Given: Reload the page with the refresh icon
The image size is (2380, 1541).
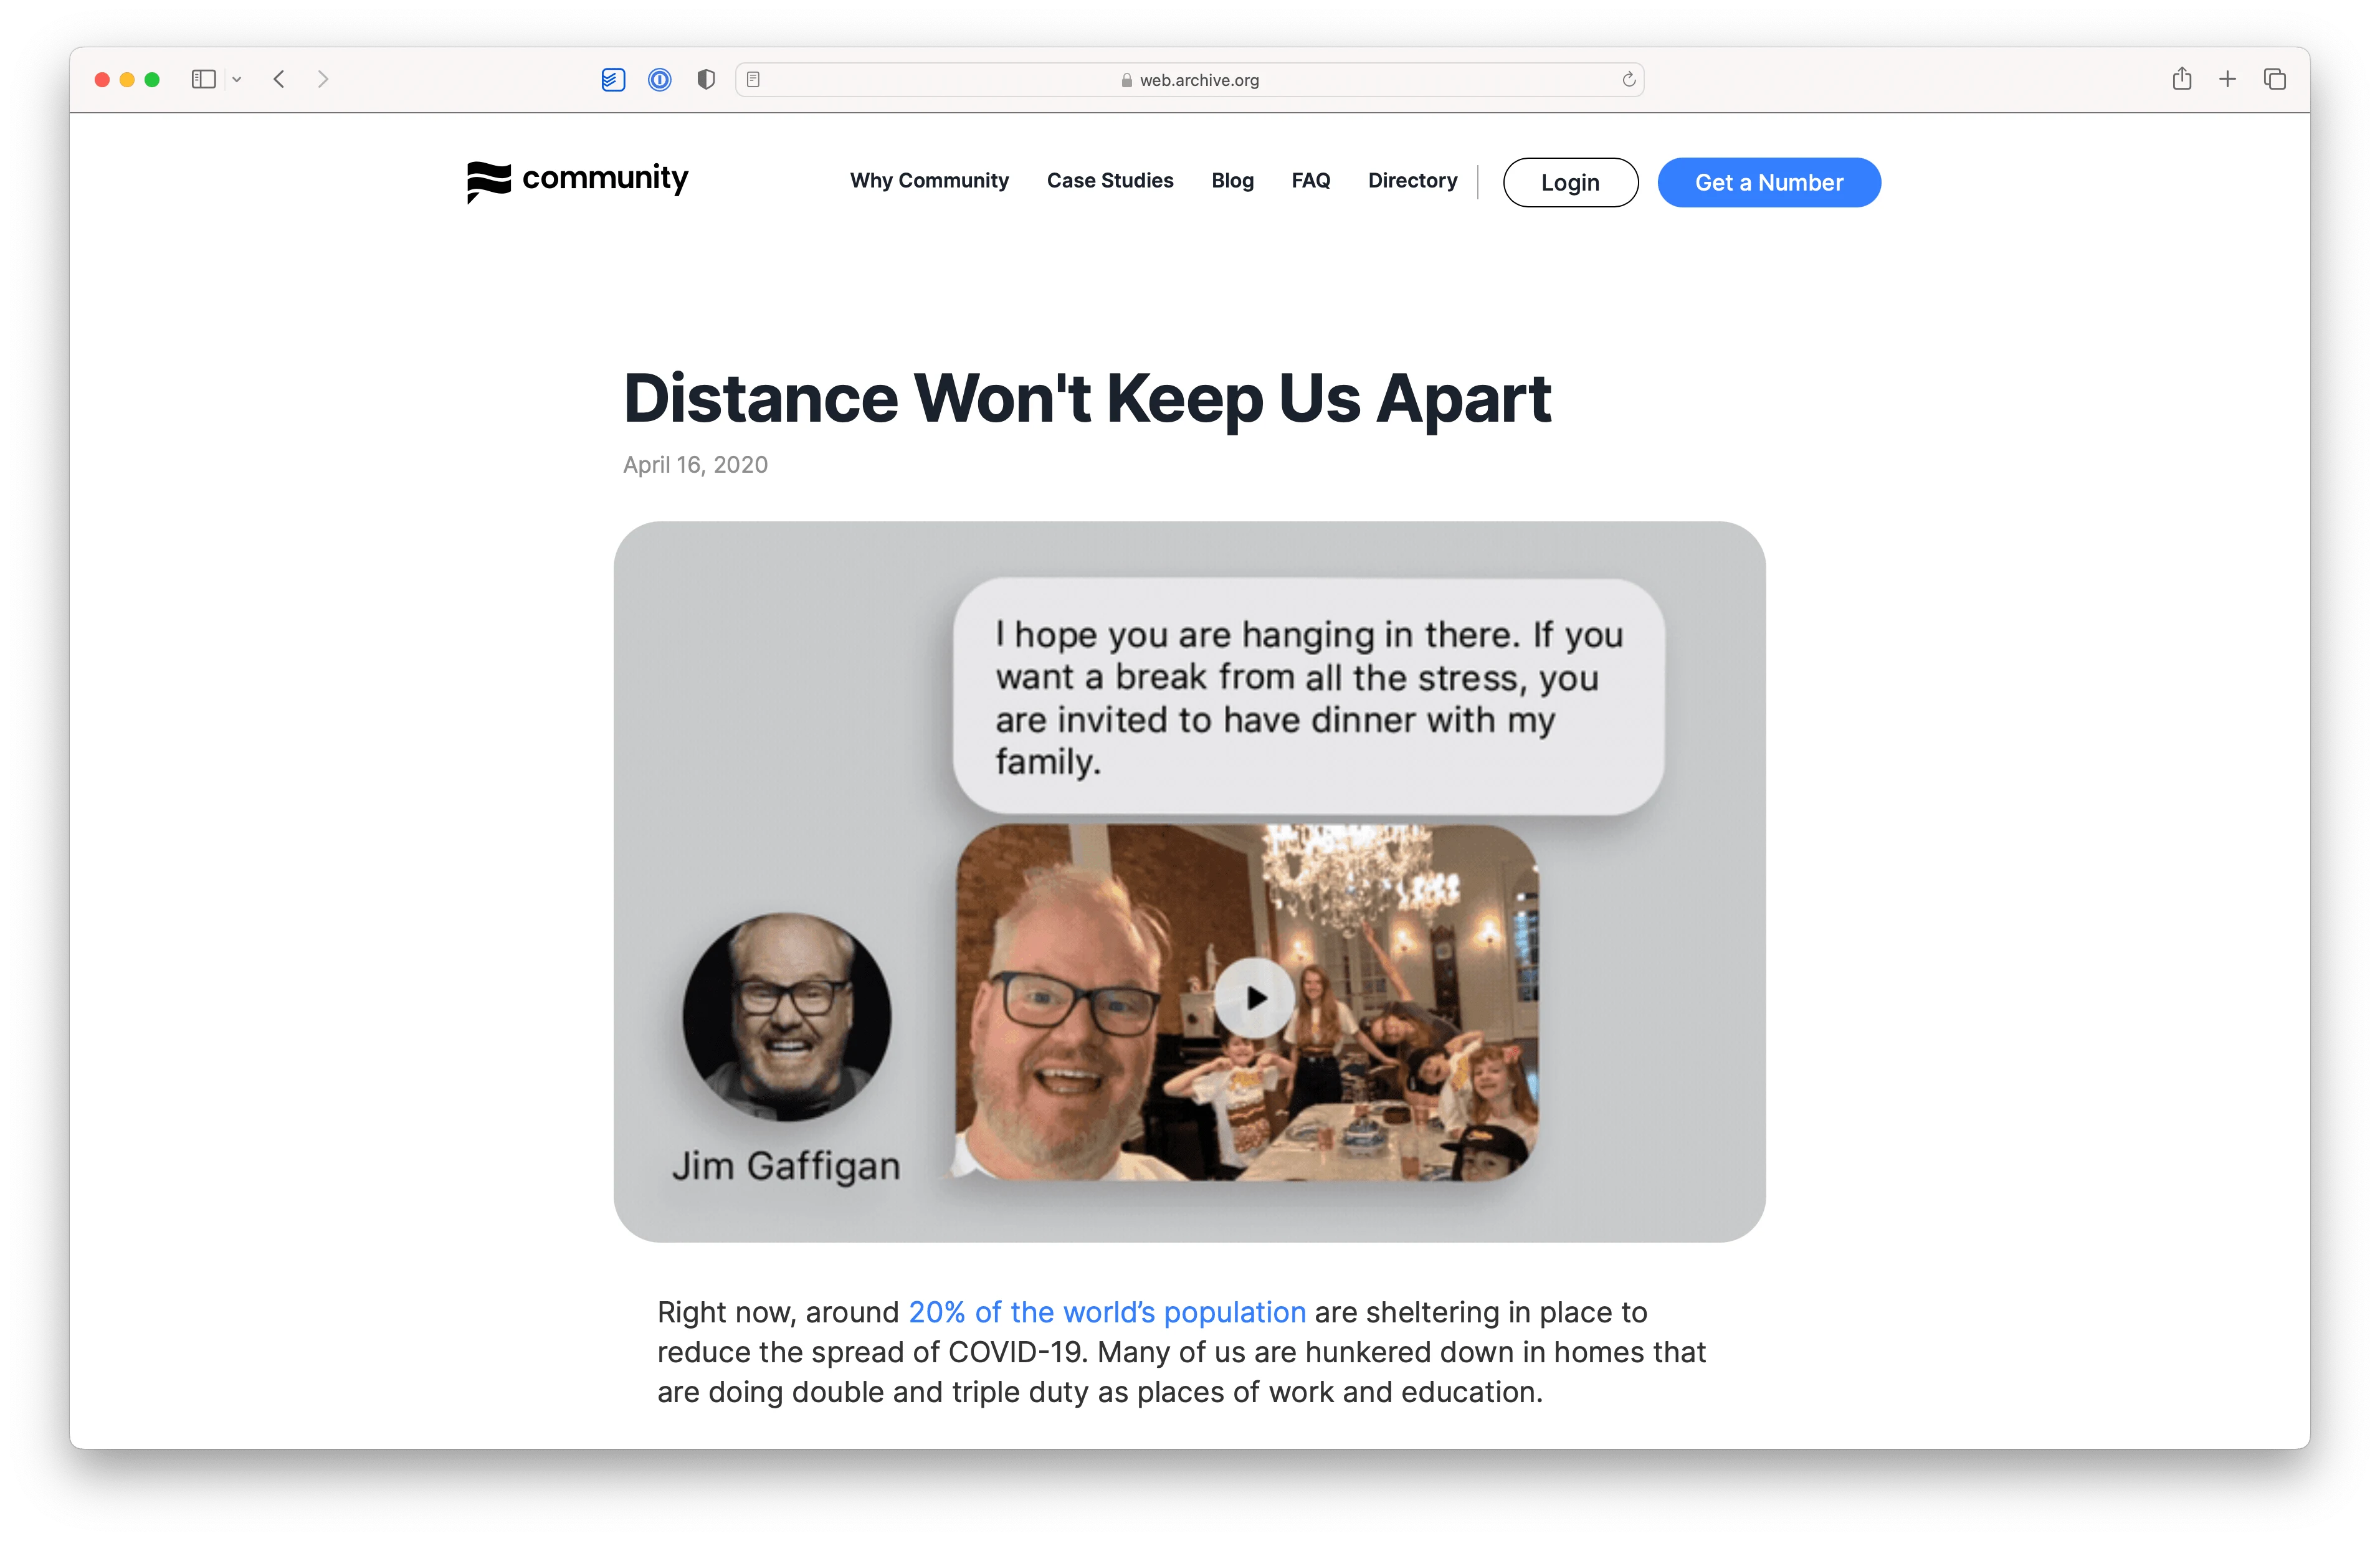Looking at the screenshot, I should click(1628, 79).
